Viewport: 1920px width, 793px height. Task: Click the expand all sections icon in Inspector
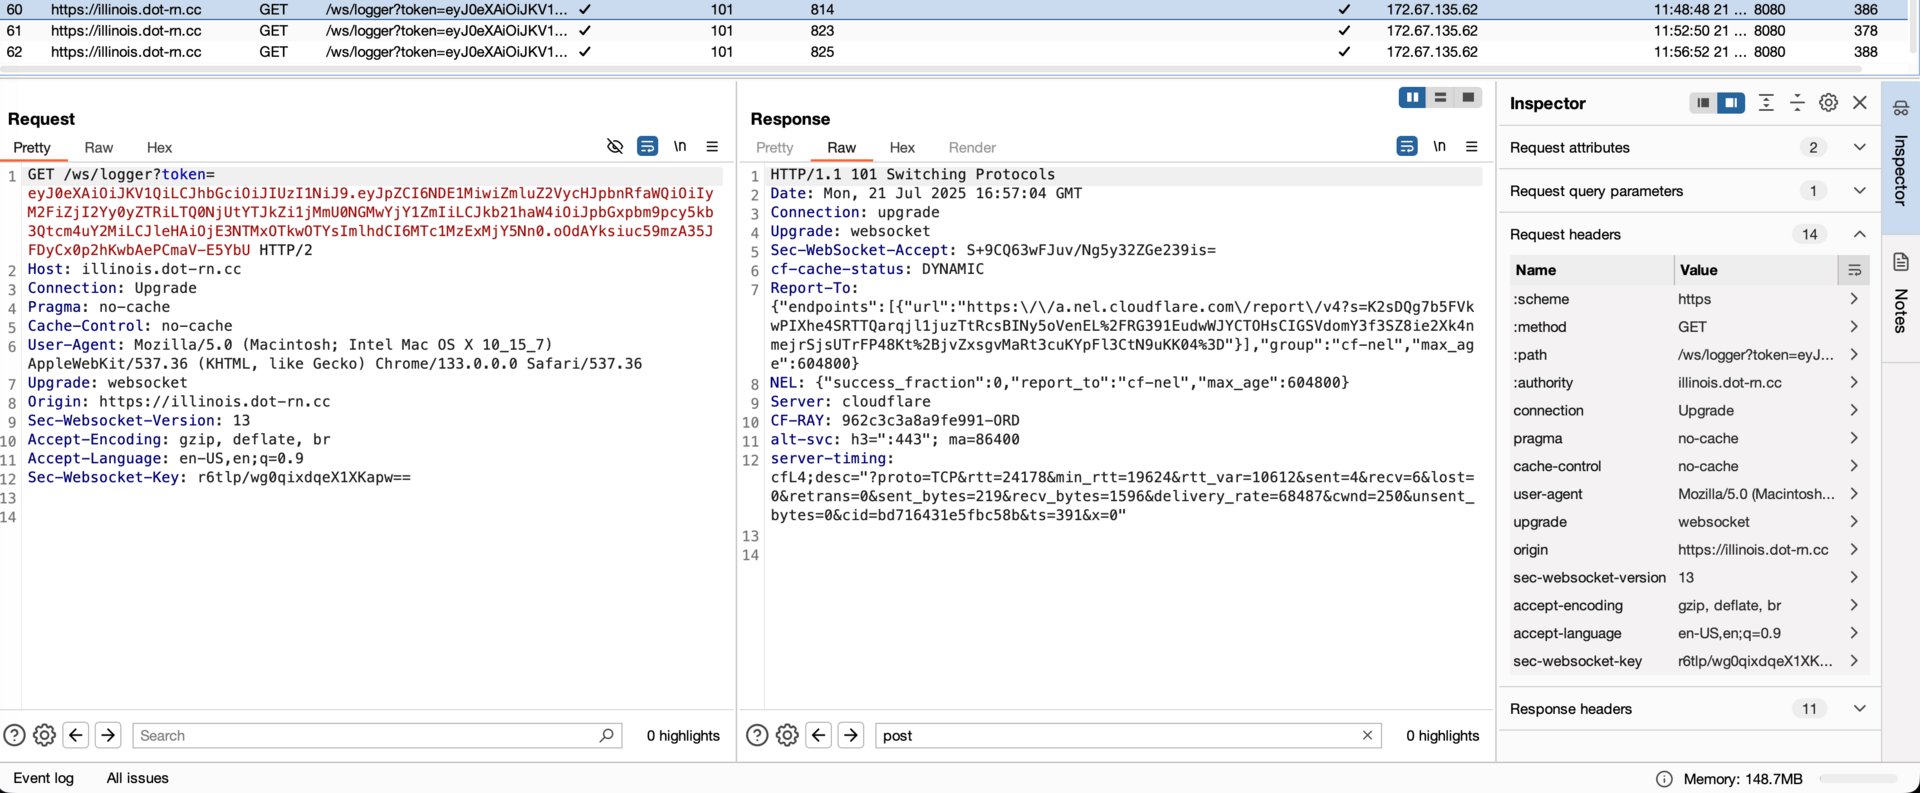1766,103
